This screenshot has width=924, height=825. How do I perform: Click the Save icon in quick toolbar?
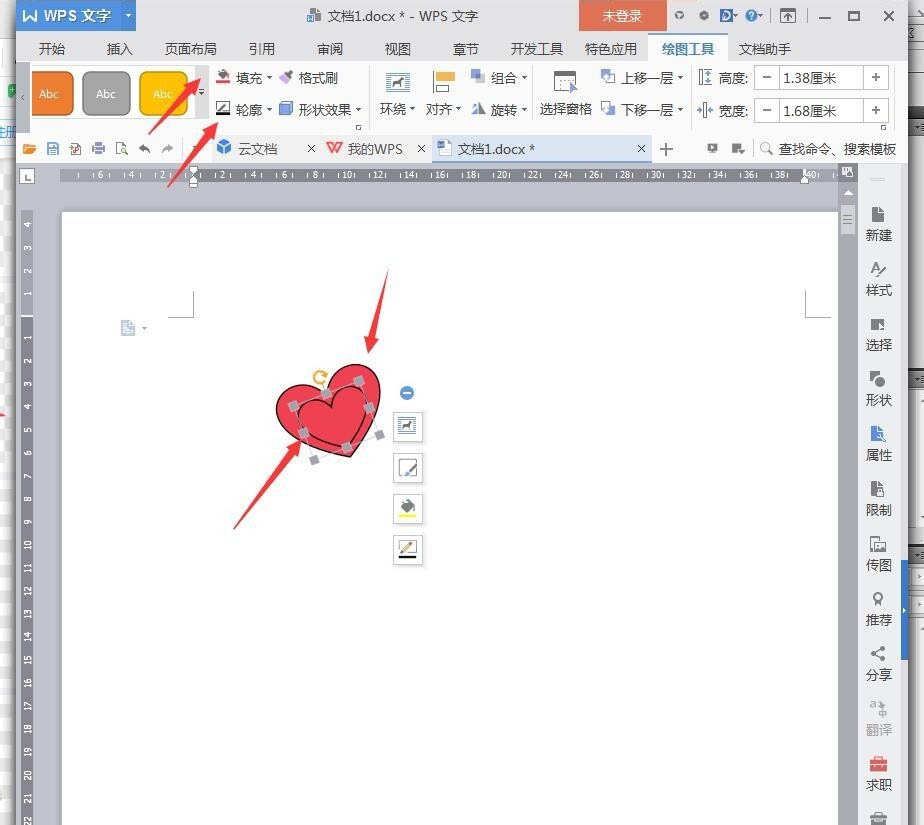click(53, 149)
